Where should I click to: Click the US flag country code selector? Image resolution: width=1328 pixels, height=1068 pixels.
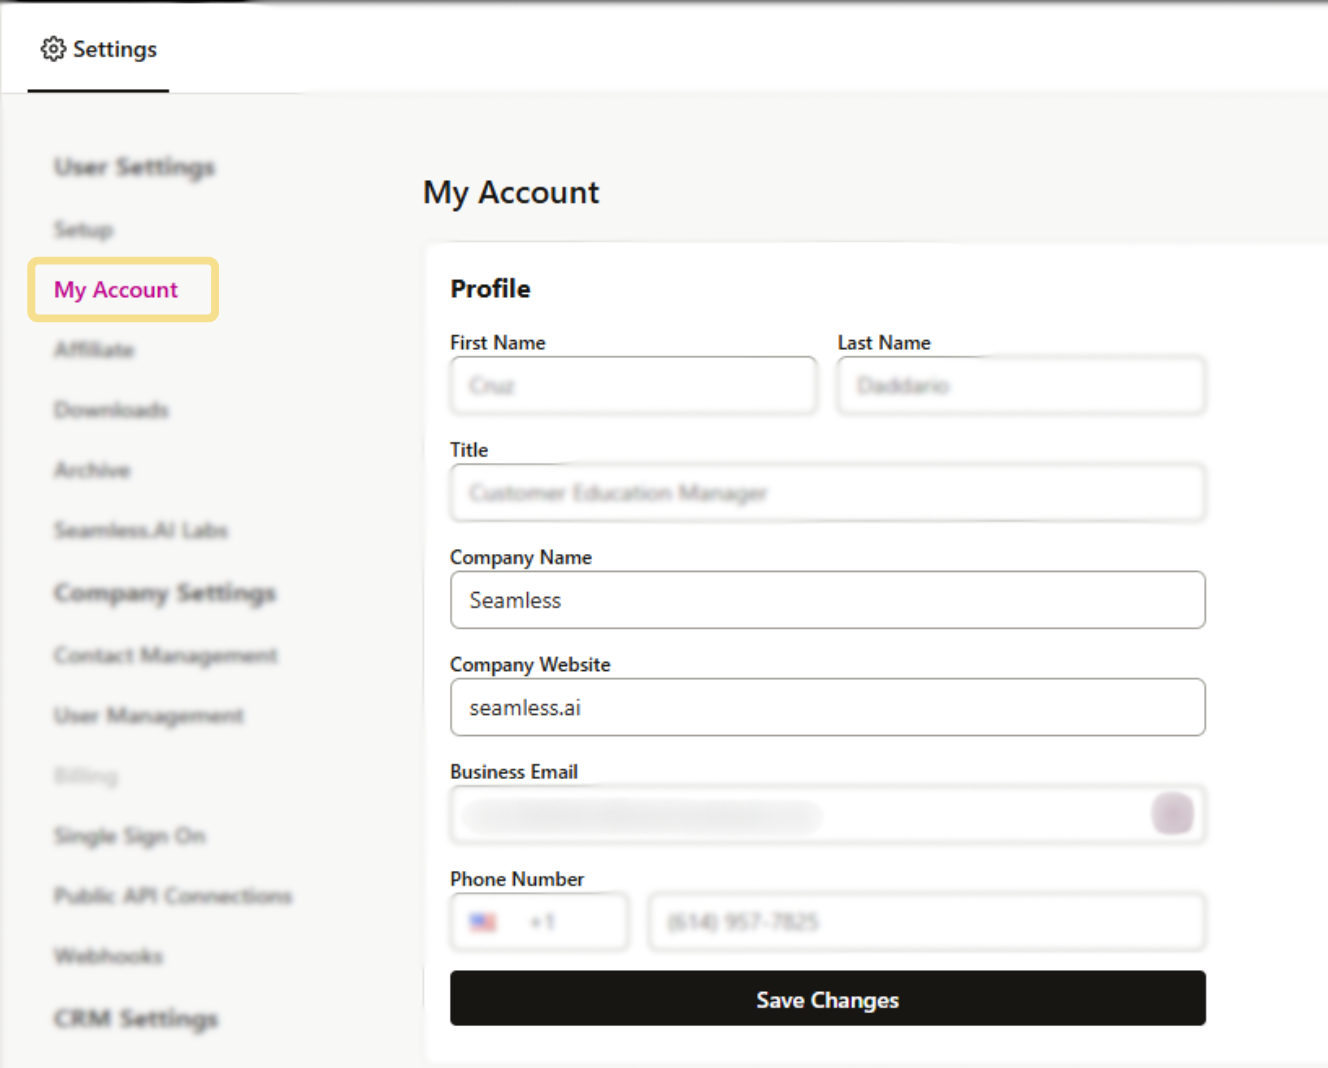pos(538,921)
